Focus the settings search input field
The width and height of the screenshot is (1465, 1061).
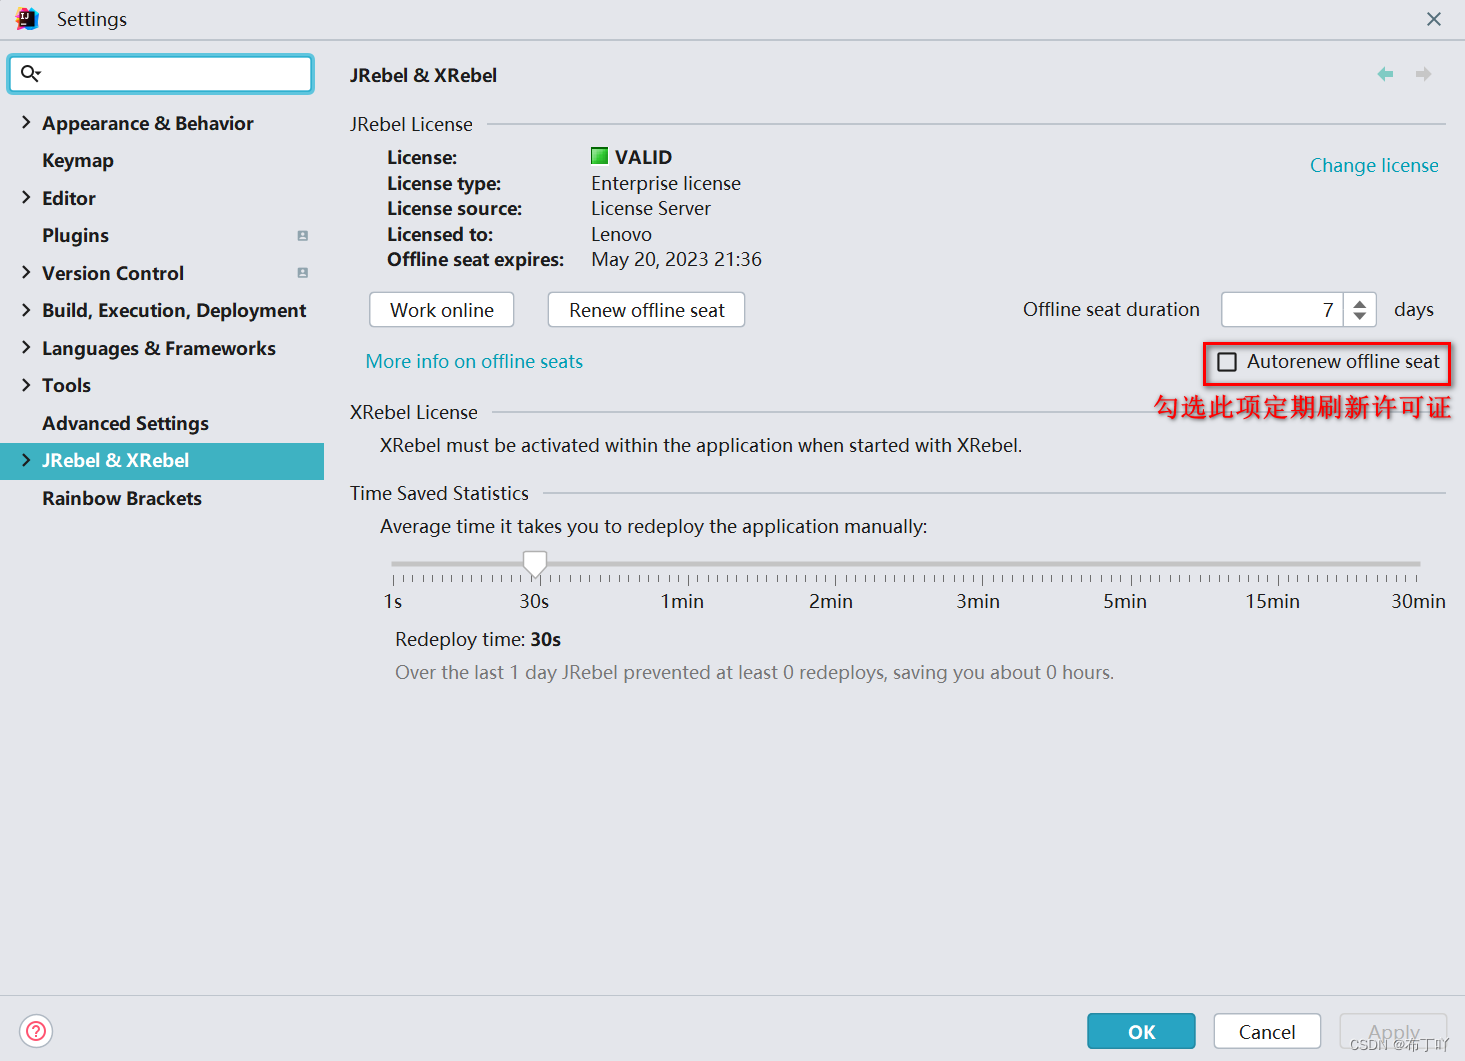pos(161,74)
